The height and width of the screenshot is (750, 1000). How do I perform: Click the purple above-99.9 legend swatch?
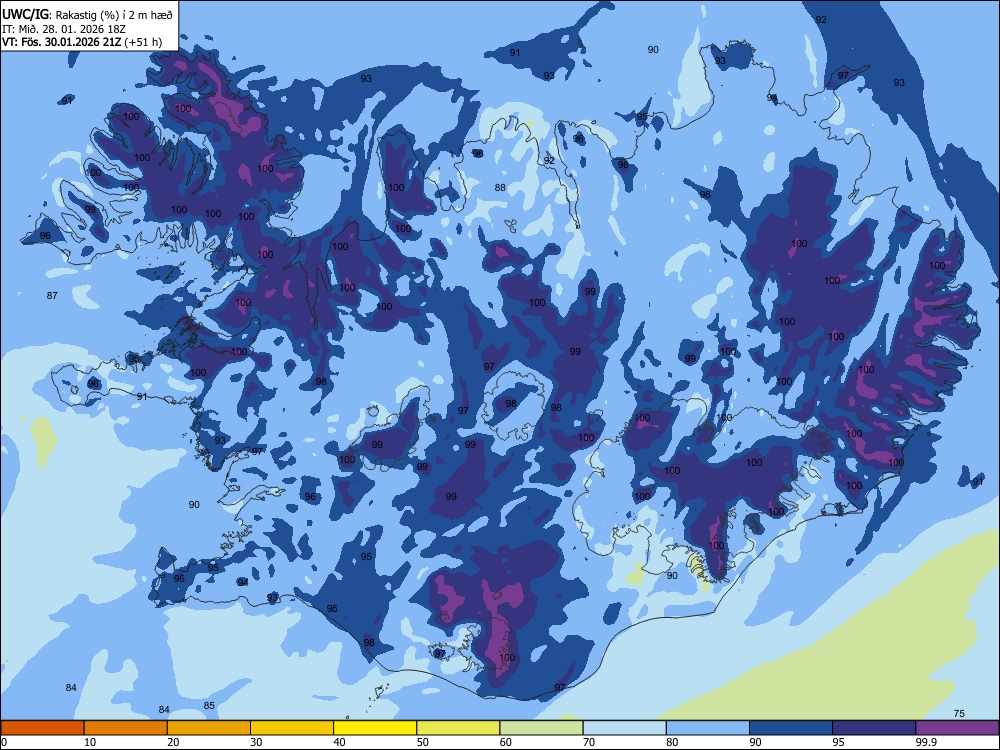(957, 728)
